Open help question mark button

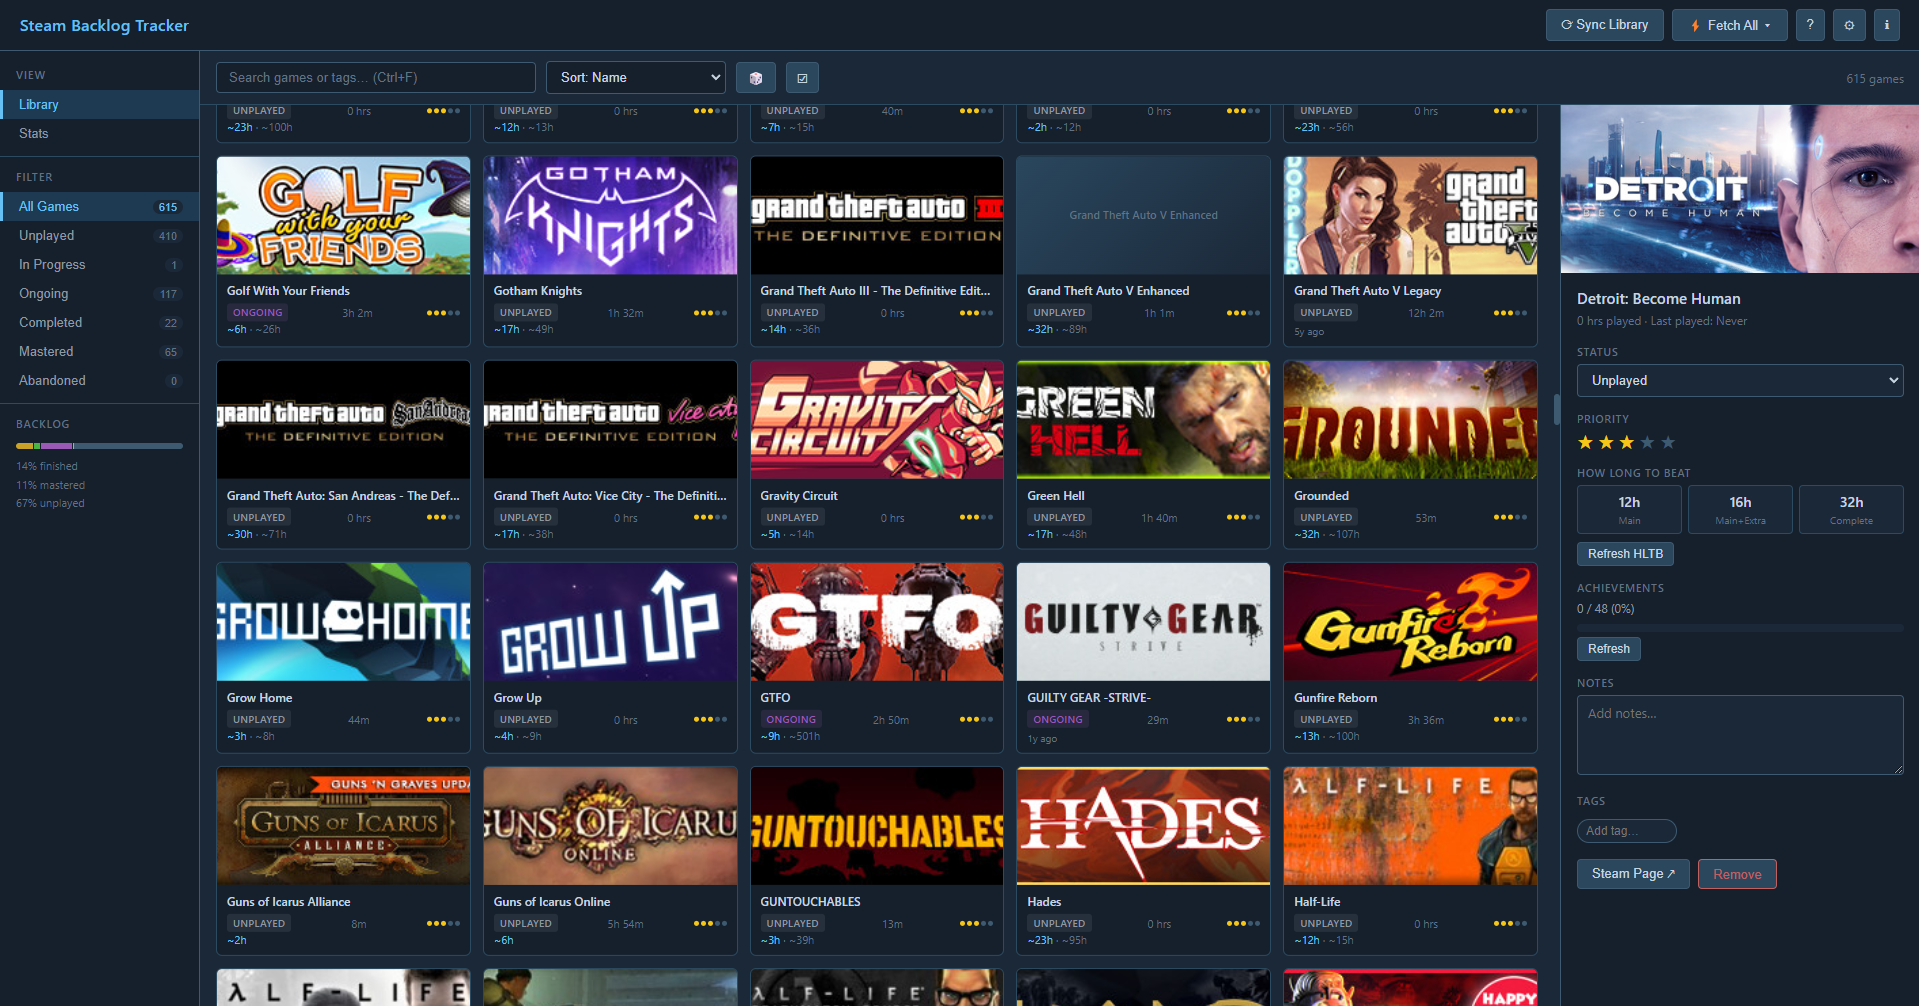tap(1810, 25)
